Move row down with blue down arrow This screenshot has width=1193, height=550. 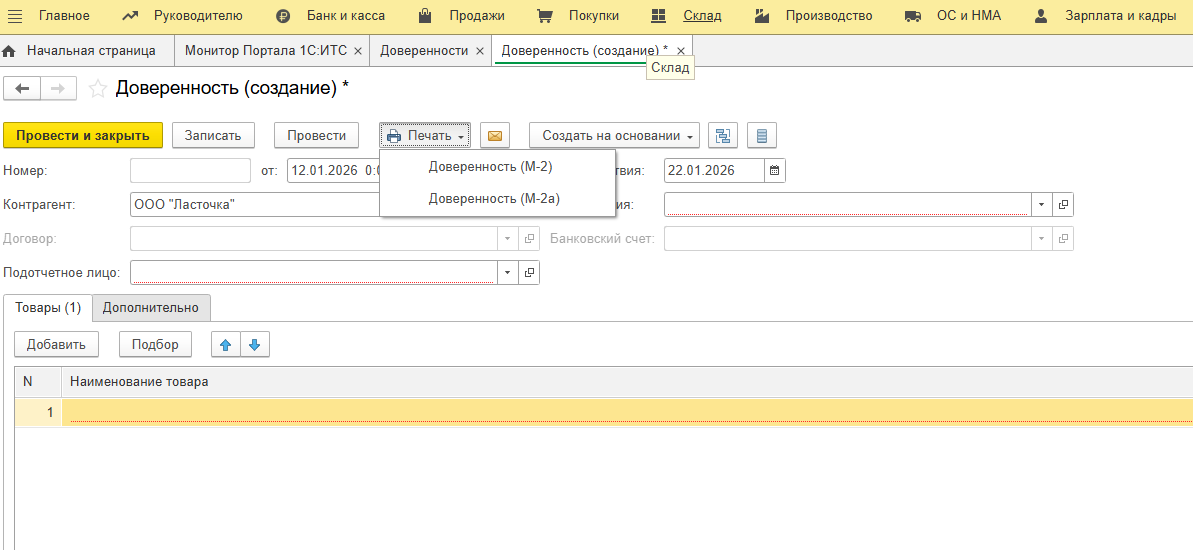(x=254, y=345)
